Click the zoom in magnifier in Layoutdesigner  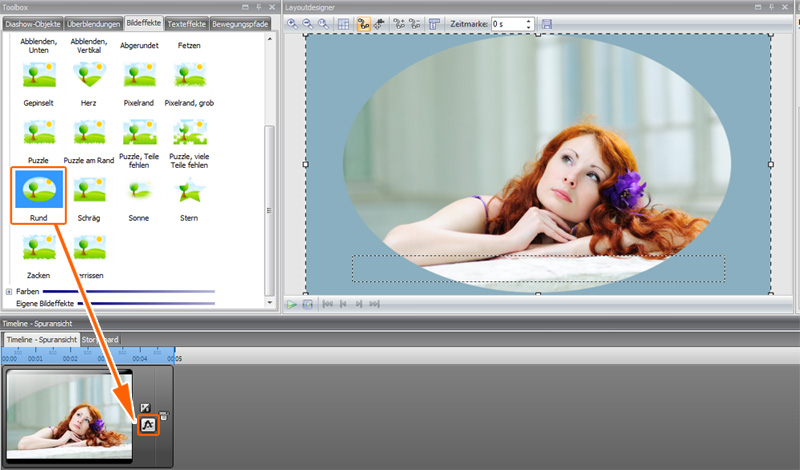click(293, 24)
